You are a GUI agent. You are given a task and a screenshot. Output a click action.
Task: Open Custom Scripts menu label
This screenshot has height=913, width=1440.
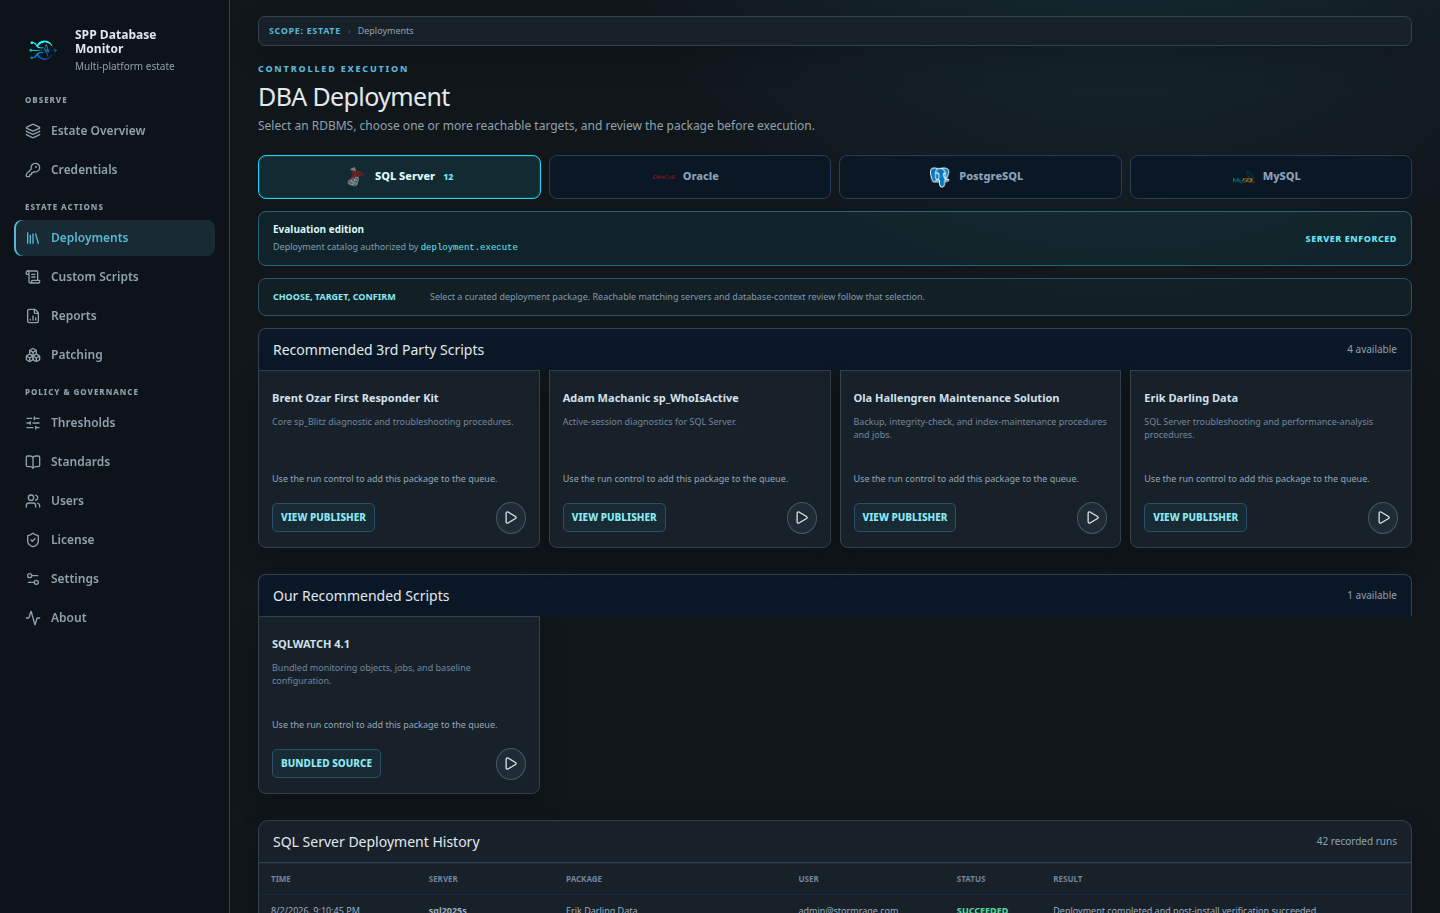pos(95,277)
